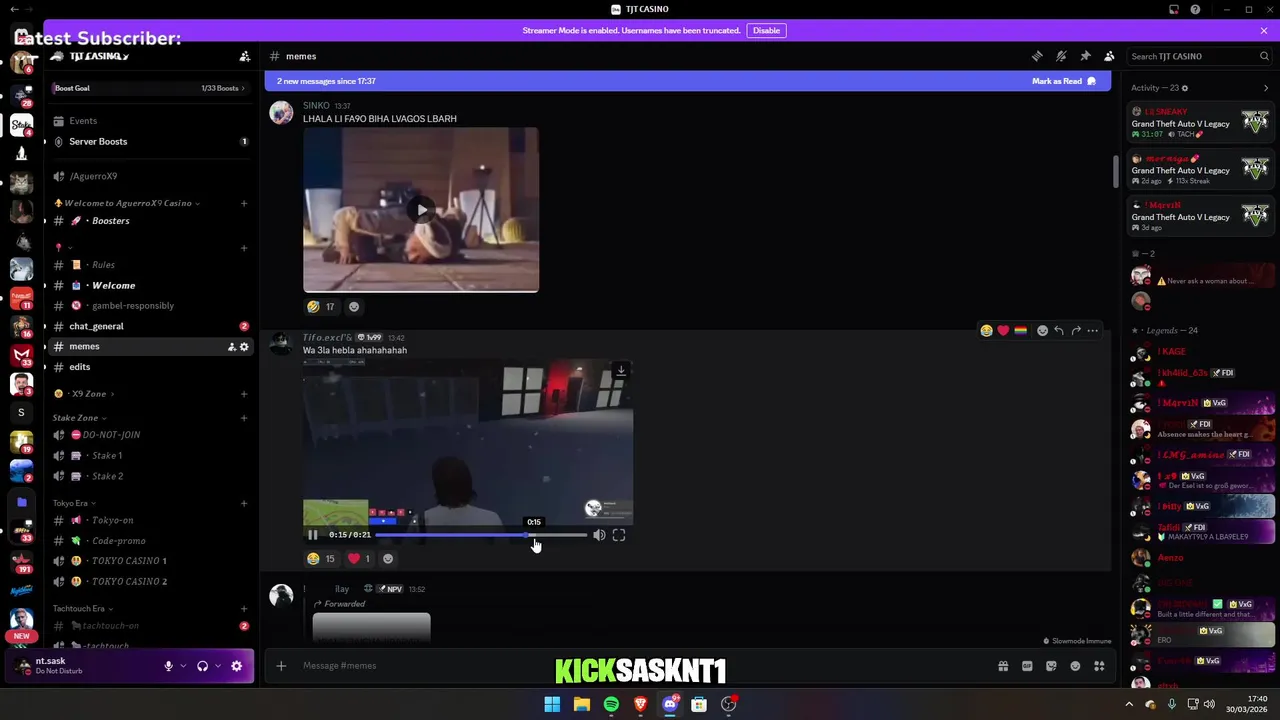The width and height of the screenshot is (1280, 720).
Task: Play SINKO's video thumbnail
Action: 421,210
